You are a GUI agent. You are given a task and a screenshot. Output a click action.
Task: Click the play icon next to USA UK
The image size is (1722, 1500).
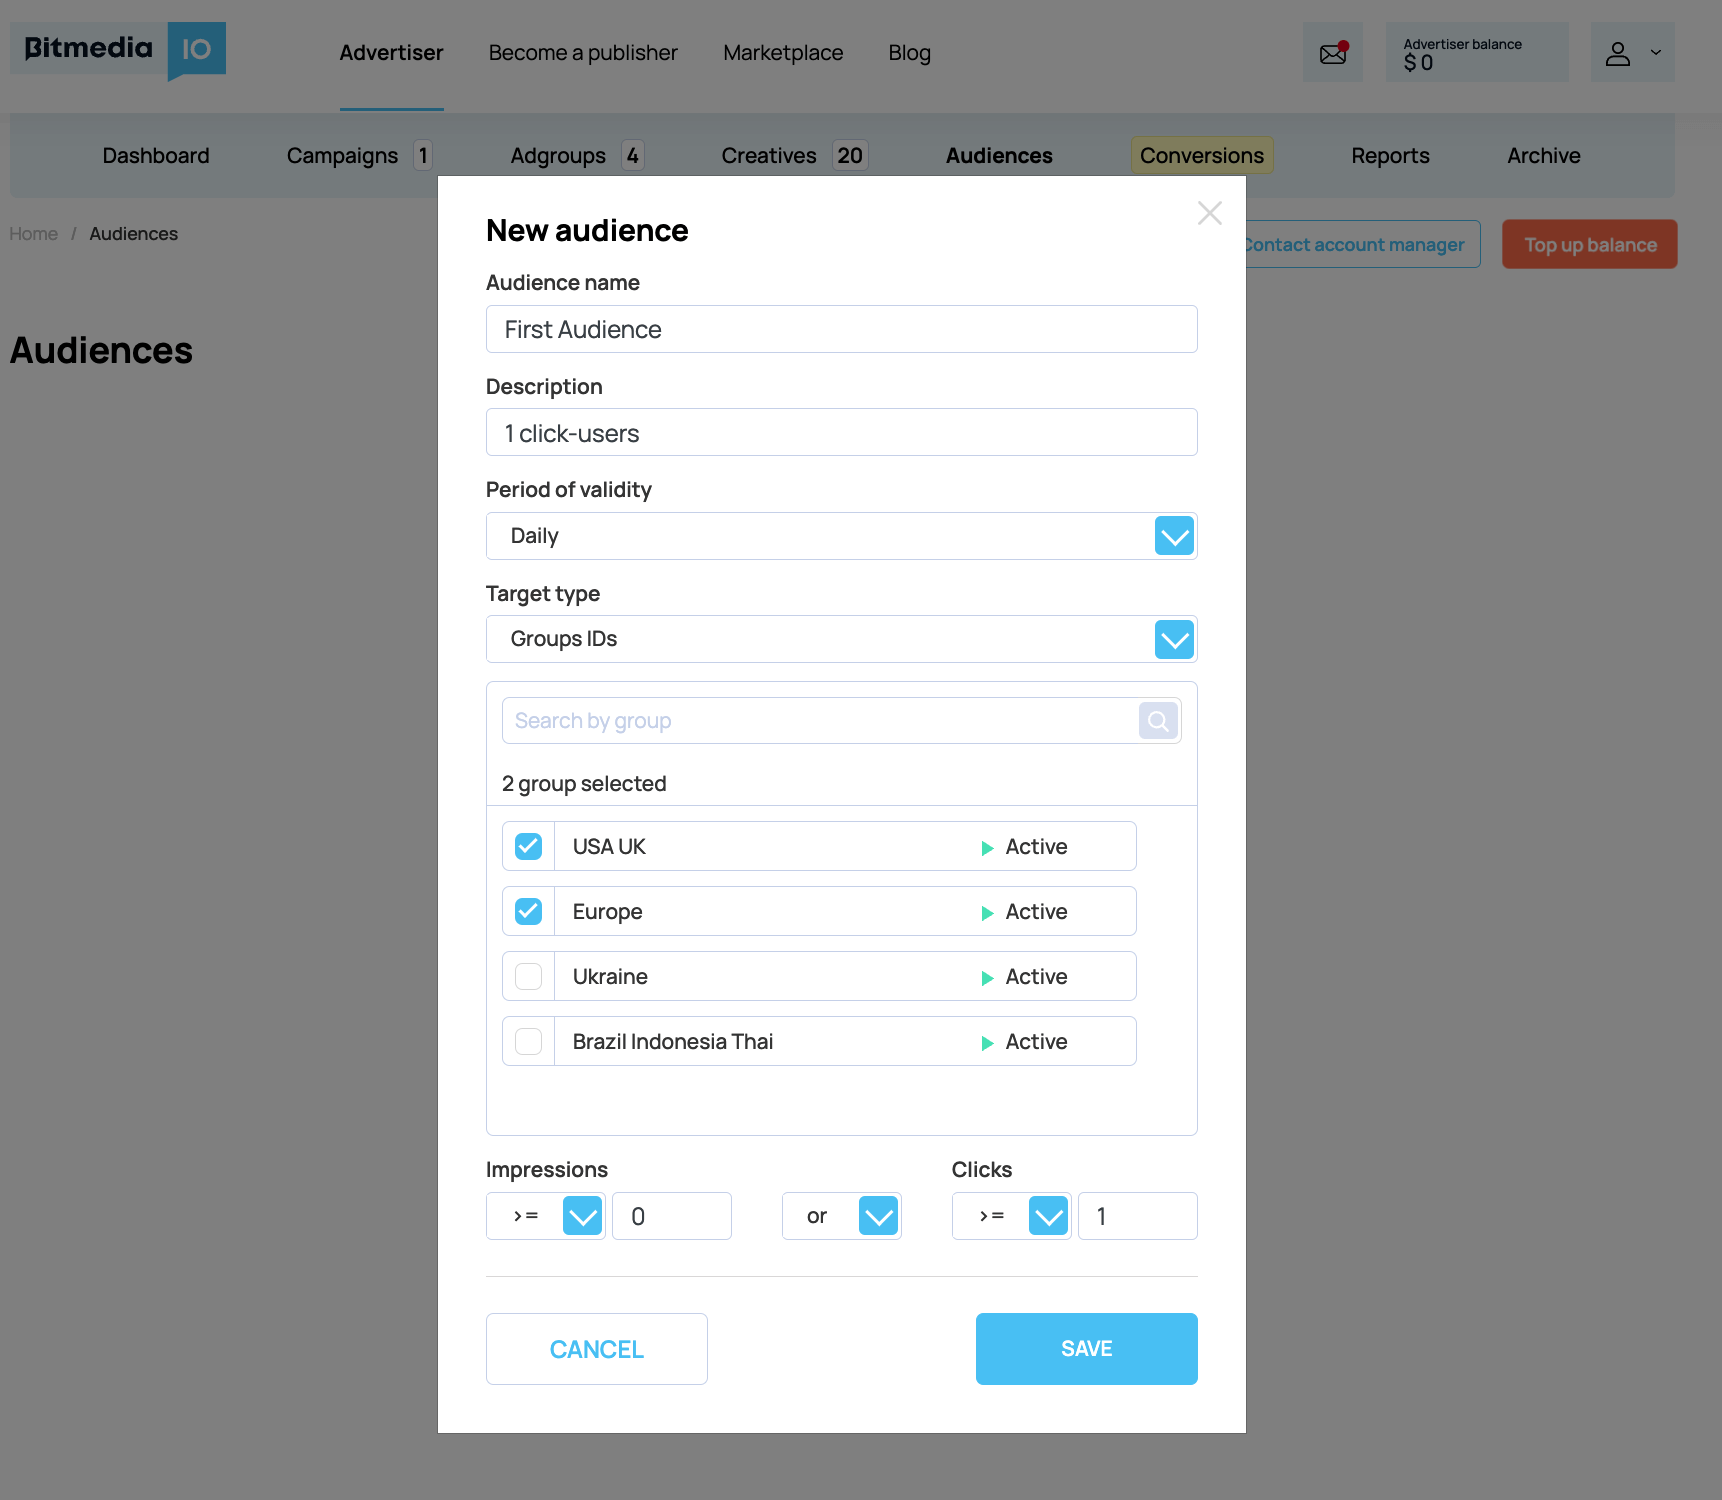coord(986,846)
